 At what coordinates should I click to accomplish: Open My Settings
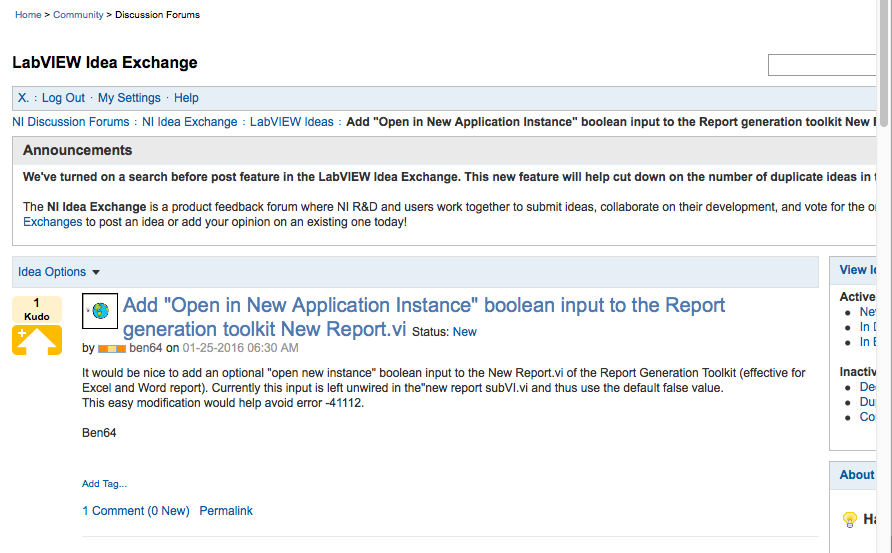(x=129, y=98)
